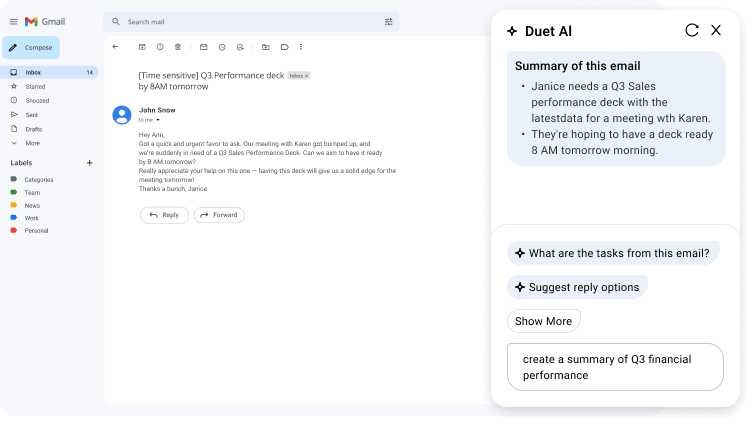Go back to the inbox list arrow

coord(115,47)
